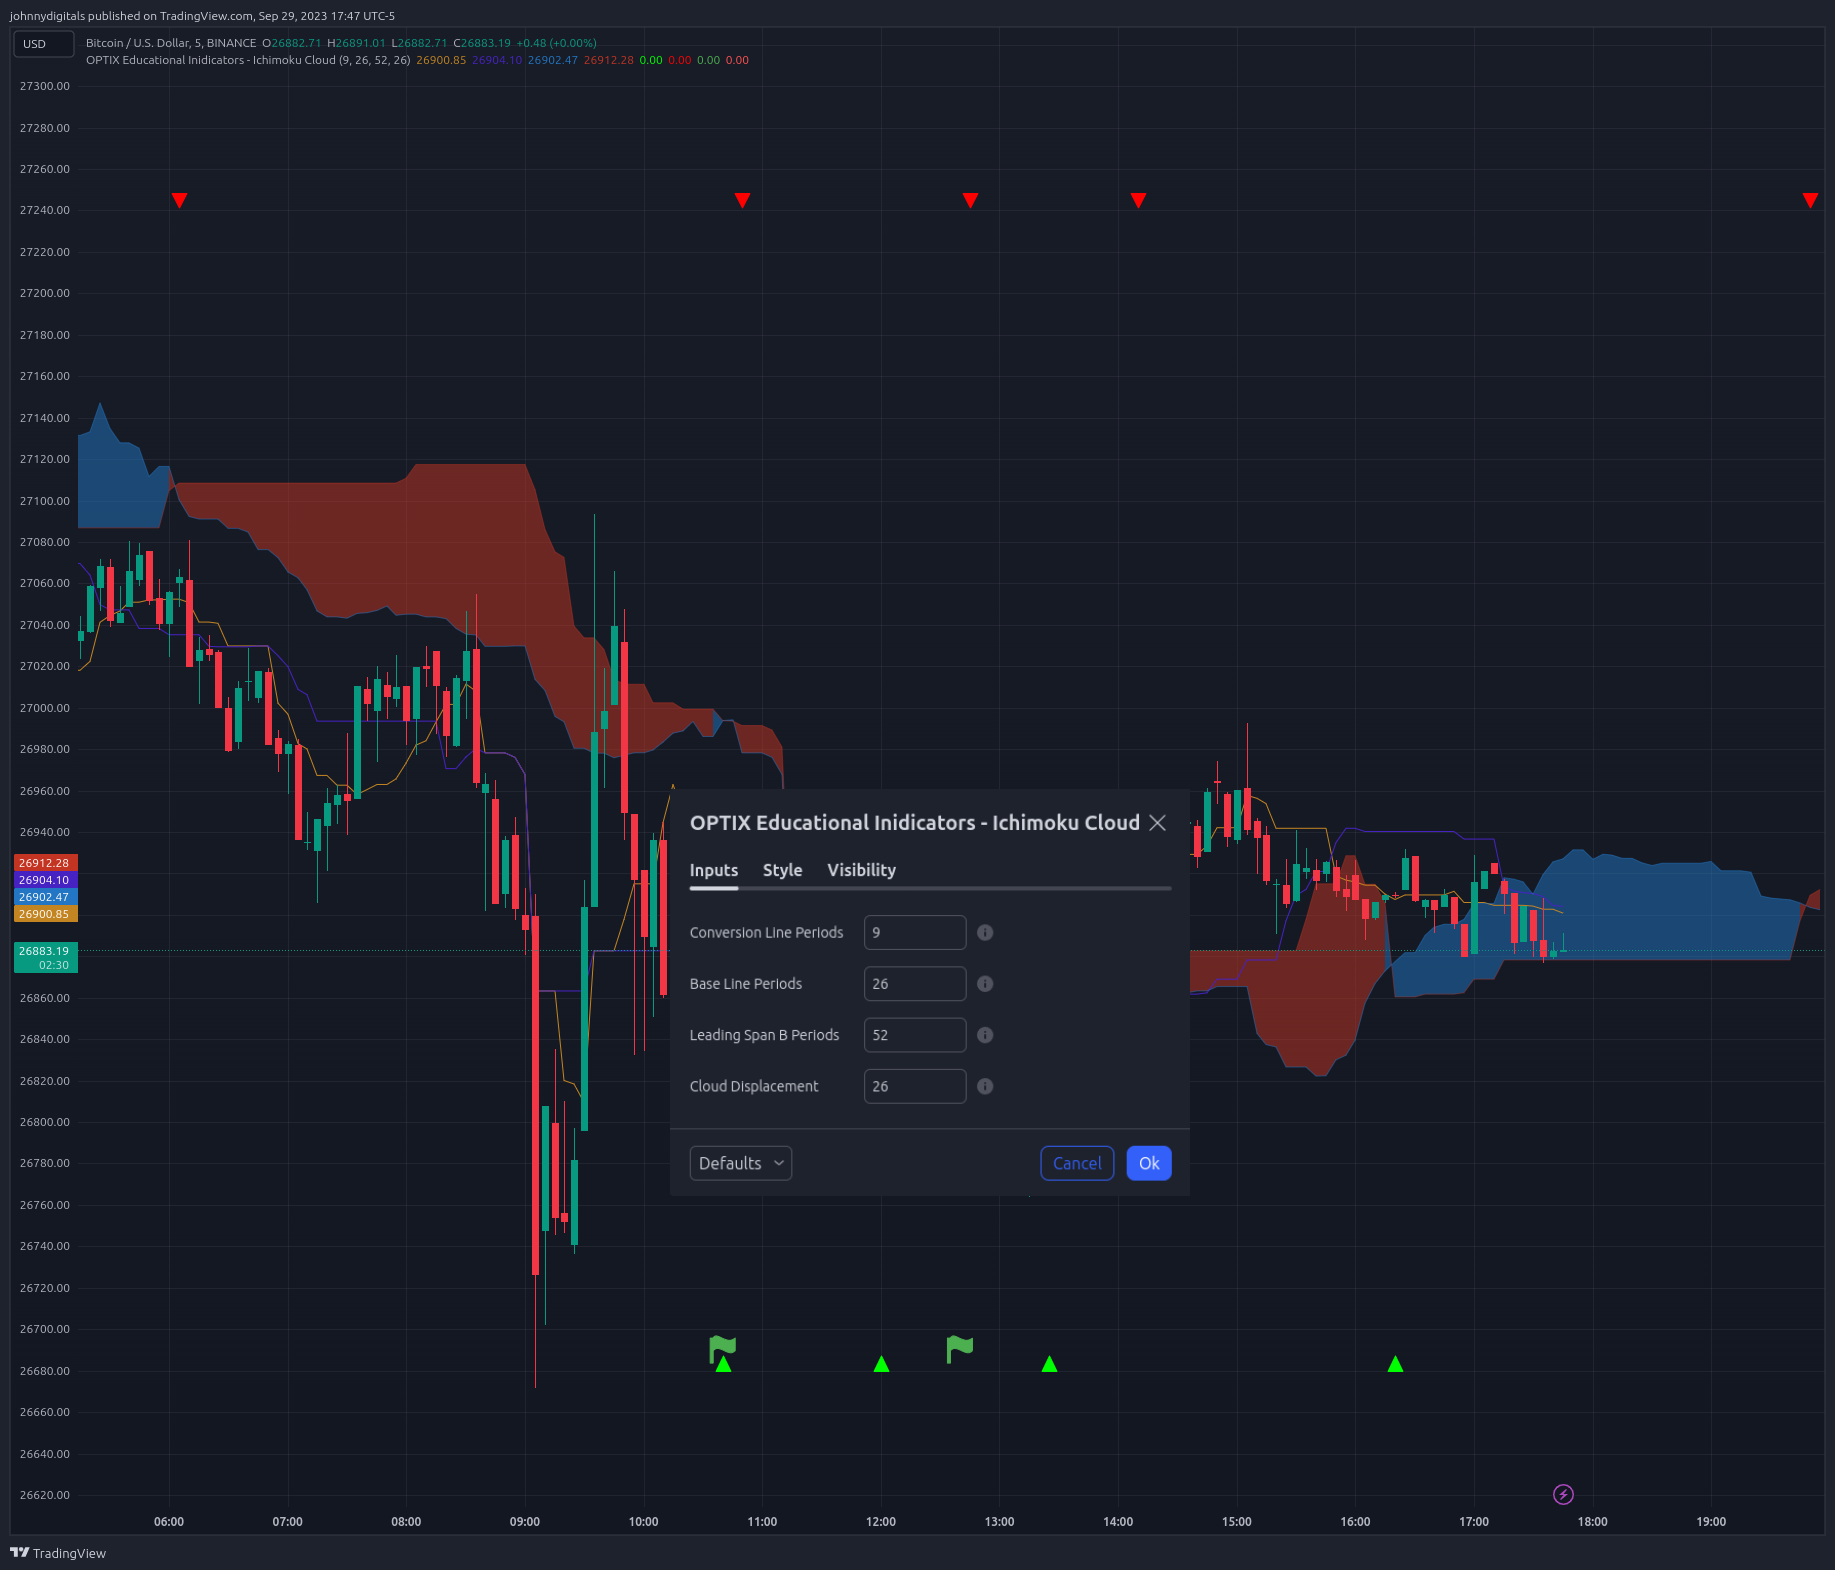Viewport: 1835px width, 1570px height.
Task: Open the Visibility tab
Action: 861,870
